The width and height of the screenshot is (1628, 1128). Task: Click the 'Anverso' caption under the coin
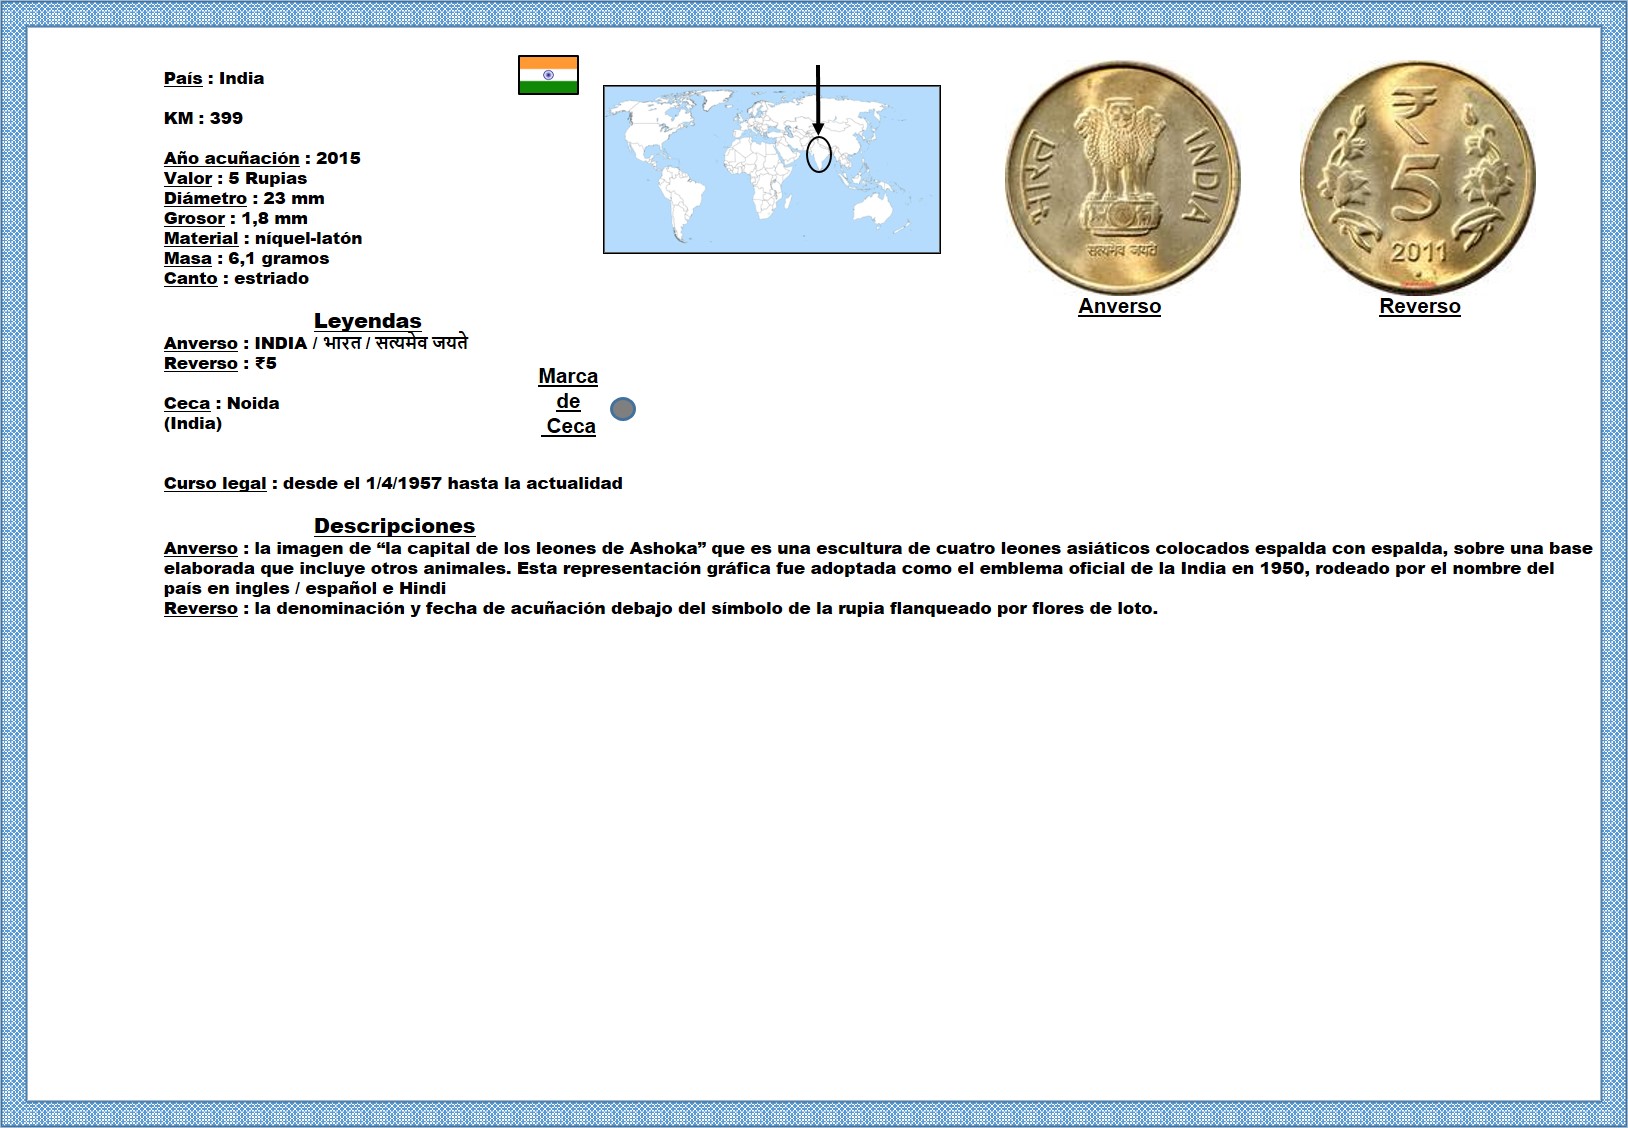1119,306
